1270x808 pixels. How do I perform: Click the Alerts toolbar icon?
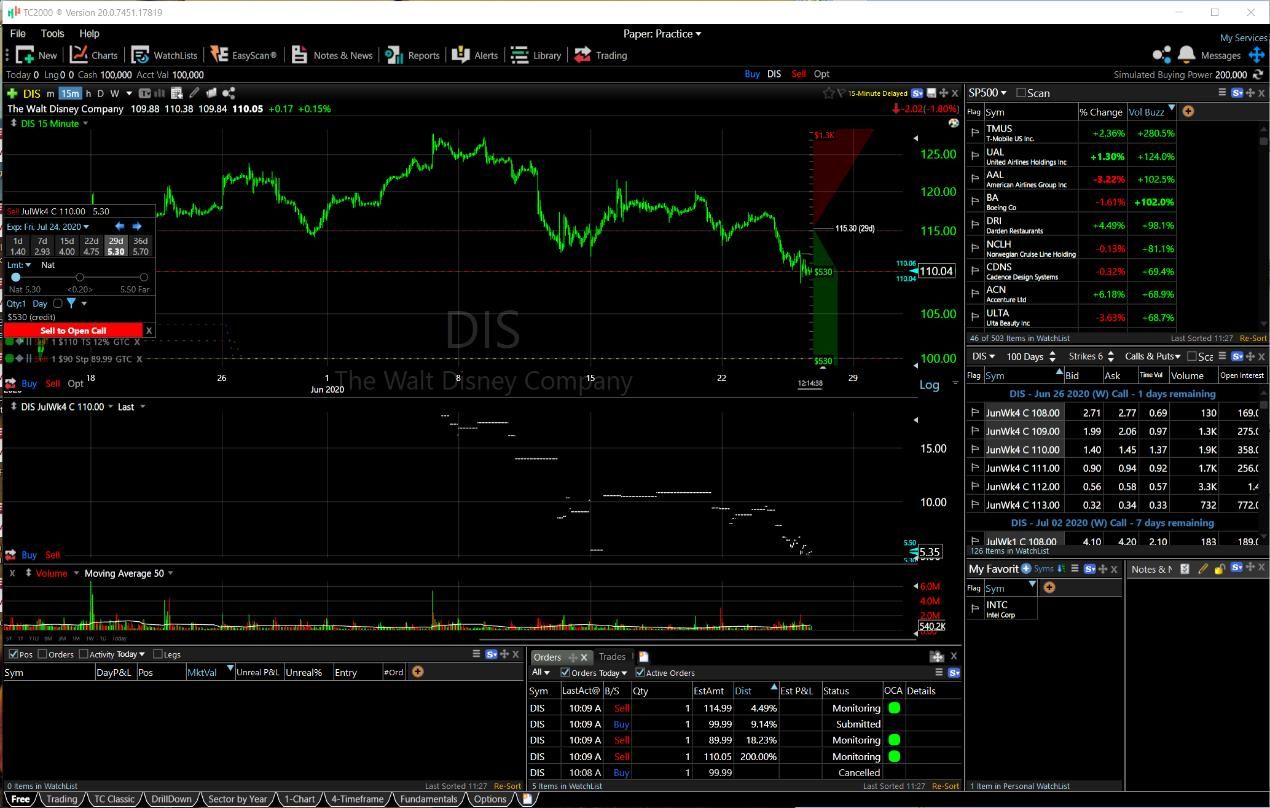coord(460,55)
